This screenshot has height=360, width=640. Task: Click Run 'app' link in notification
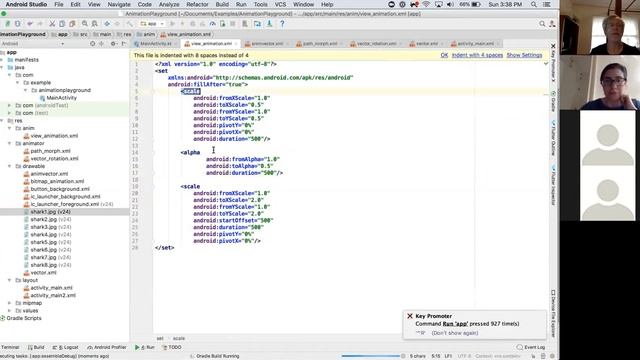tap(455, 324)
